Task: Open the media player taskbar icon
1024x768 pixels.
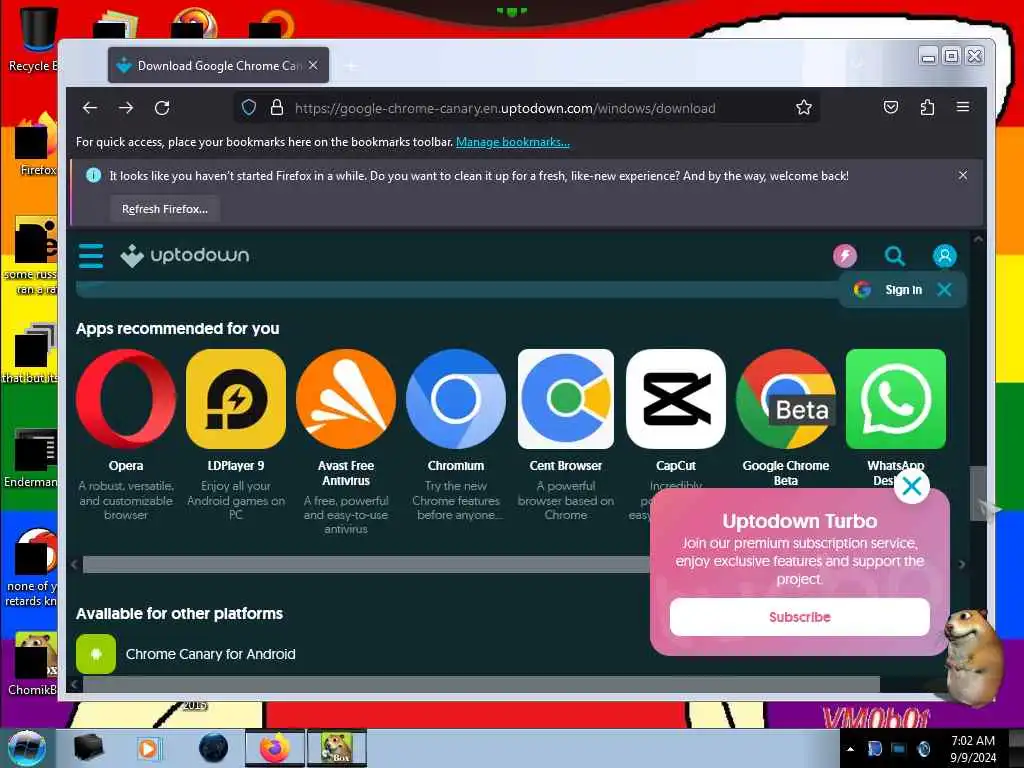Action: coord(148,748)
